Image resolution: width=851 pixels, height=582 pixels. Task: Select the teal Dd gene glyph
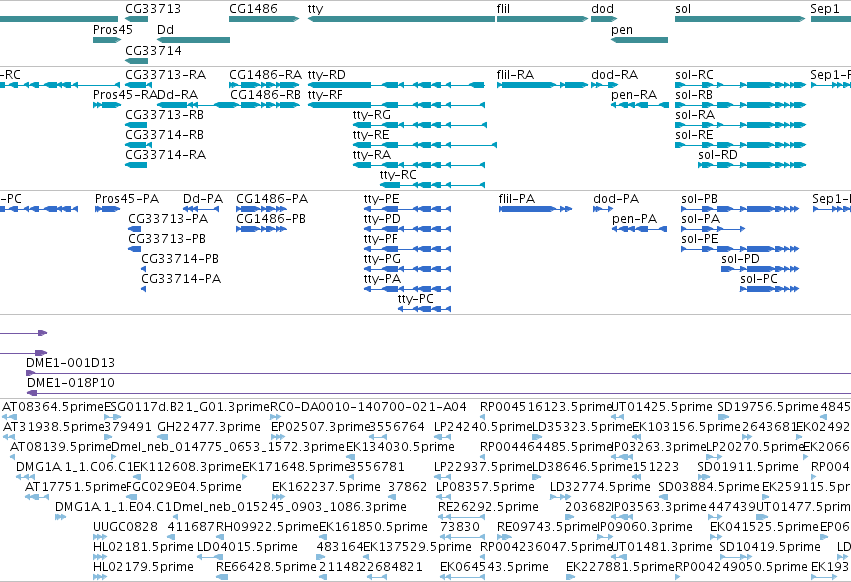pos(193,40)
